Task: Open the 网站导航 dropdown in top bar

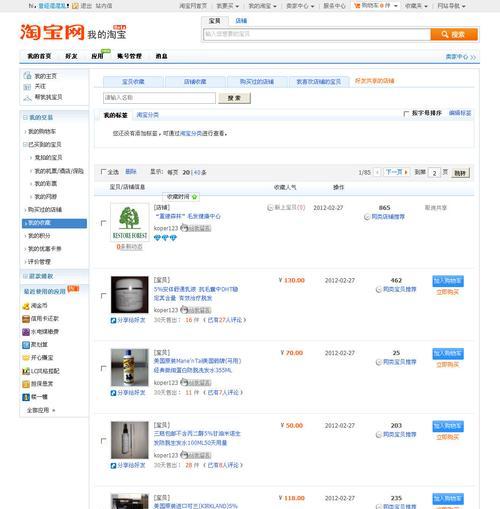Action: (x=451, y=6)
